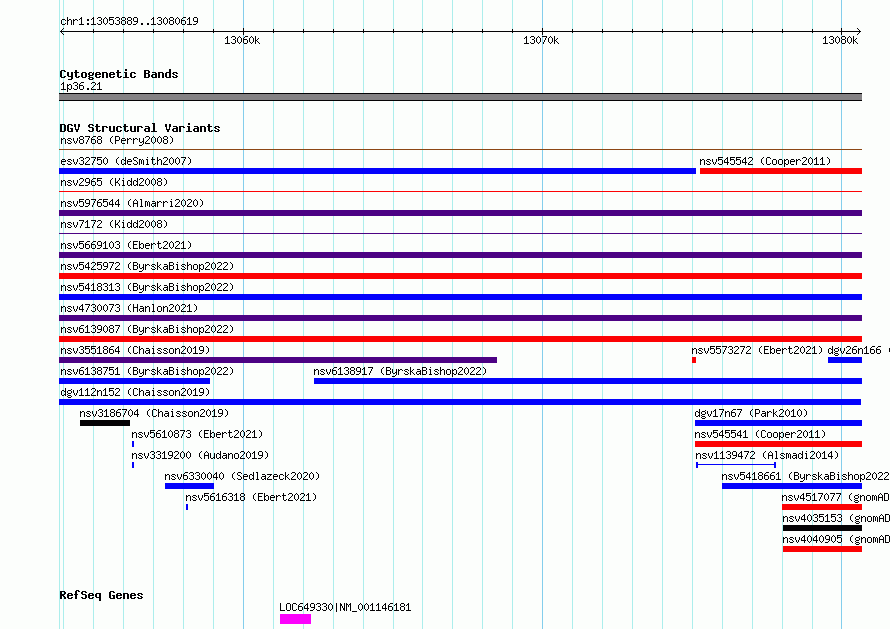The width and height of the screenshot is (890, 629).
Task: Select the nsv545542 (Cooper2011) red bar
Action: coord(781,171)
